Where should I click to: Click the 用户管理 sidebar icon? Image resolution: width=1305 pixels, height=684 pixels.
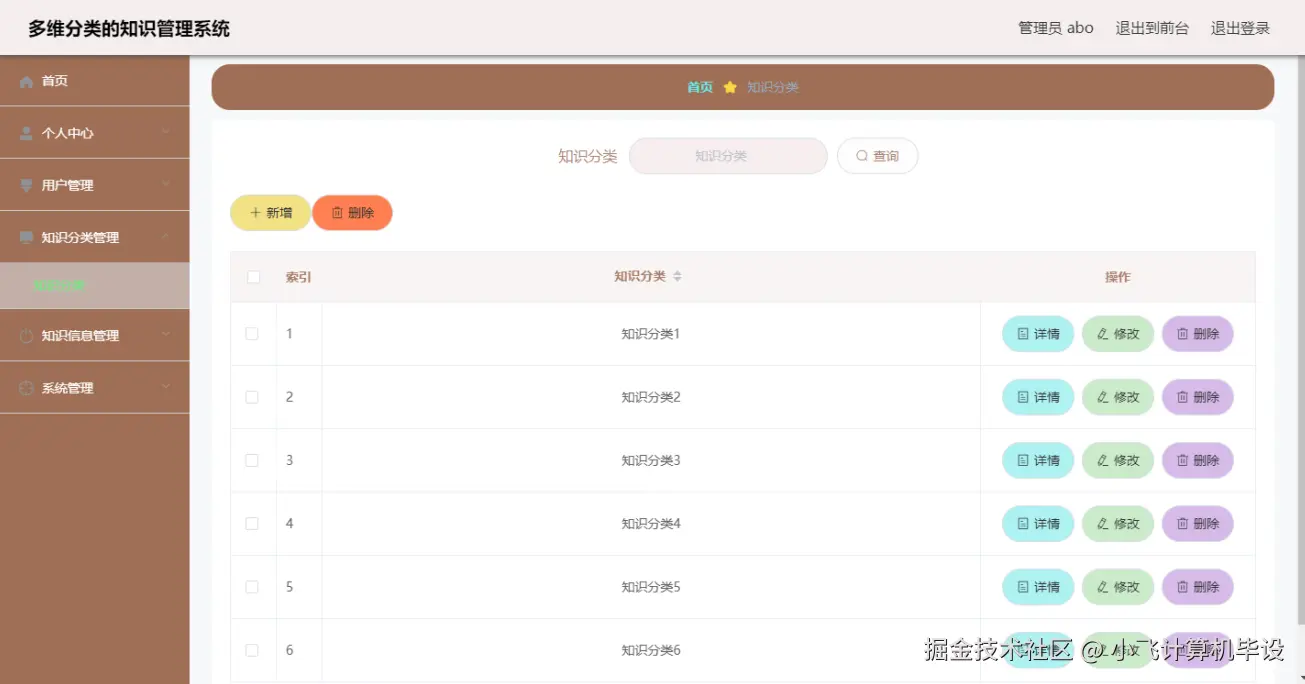(28, 184)
